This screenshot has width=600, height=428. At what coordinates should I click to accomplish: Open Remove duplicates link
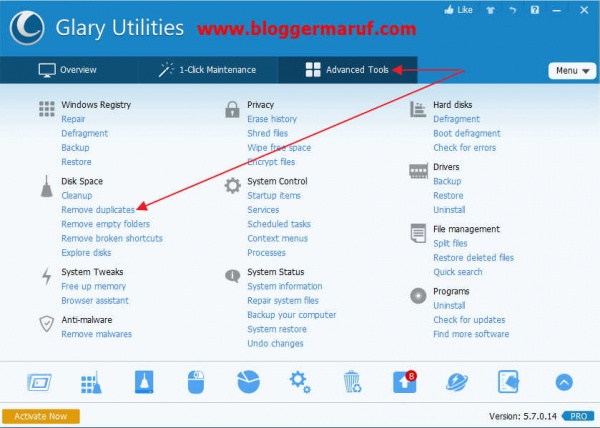click(x=98, y=210)
